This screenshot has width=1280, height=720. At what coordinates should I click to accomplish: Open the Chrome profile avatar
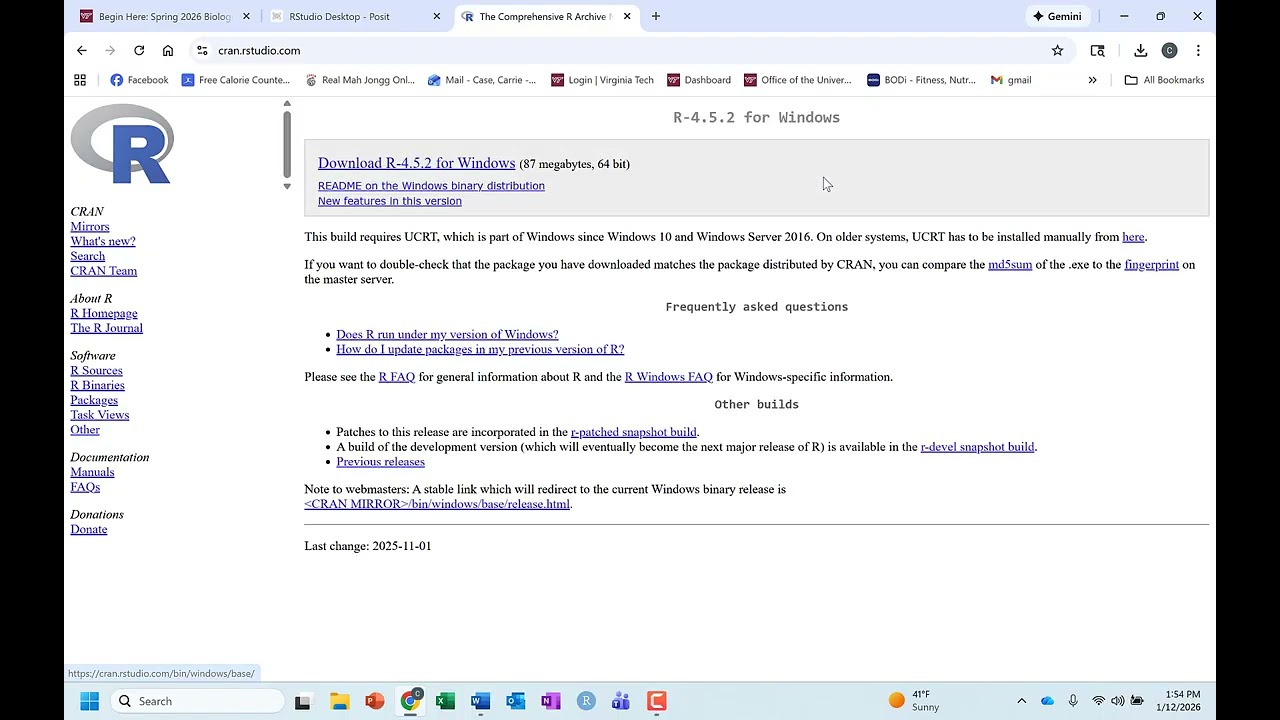[1169, 51]
